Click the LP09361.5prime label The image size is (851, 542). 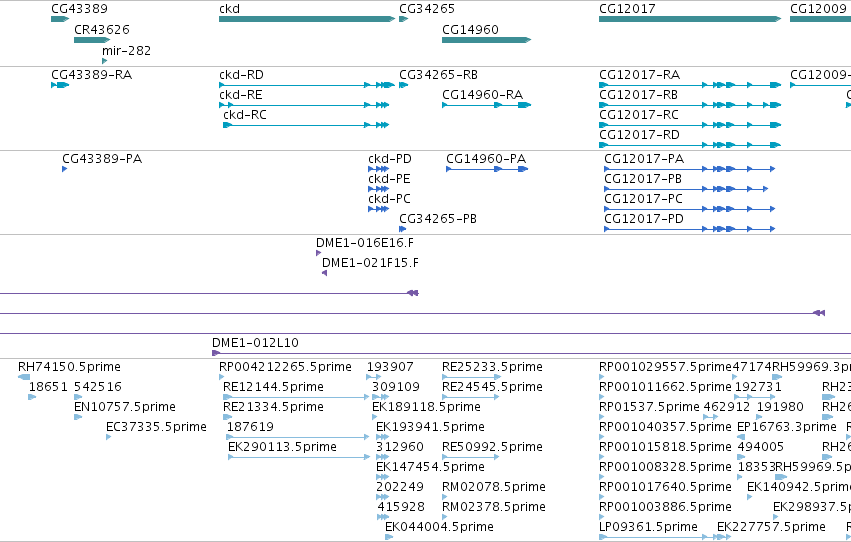pos(649,527)
